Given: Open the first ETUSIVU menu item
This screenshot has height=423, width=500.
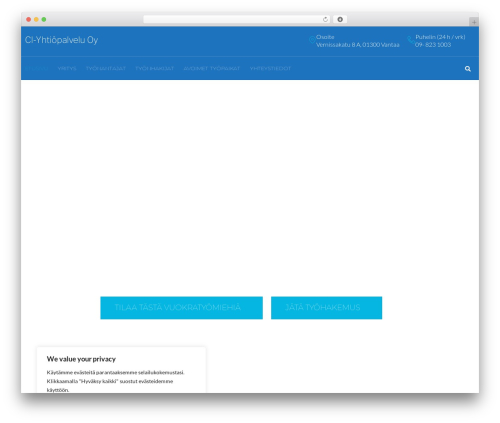Looking at the screenshot, I should tap(37, 68).
